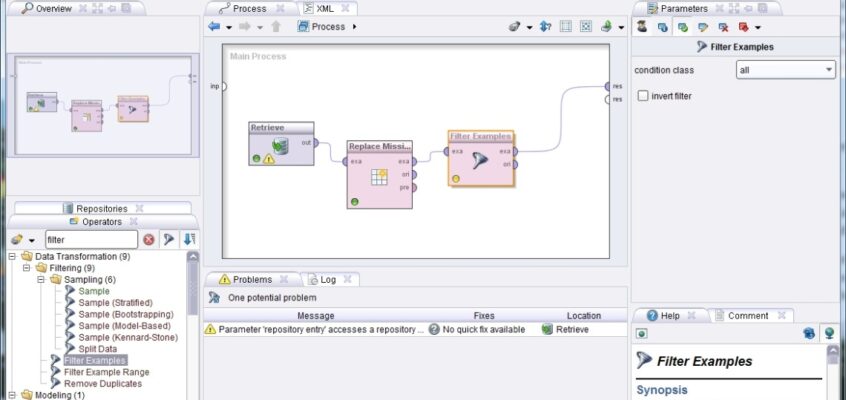Click the execution order arrows icon
This screenshot has width=846, height=400.
[545, 26]
